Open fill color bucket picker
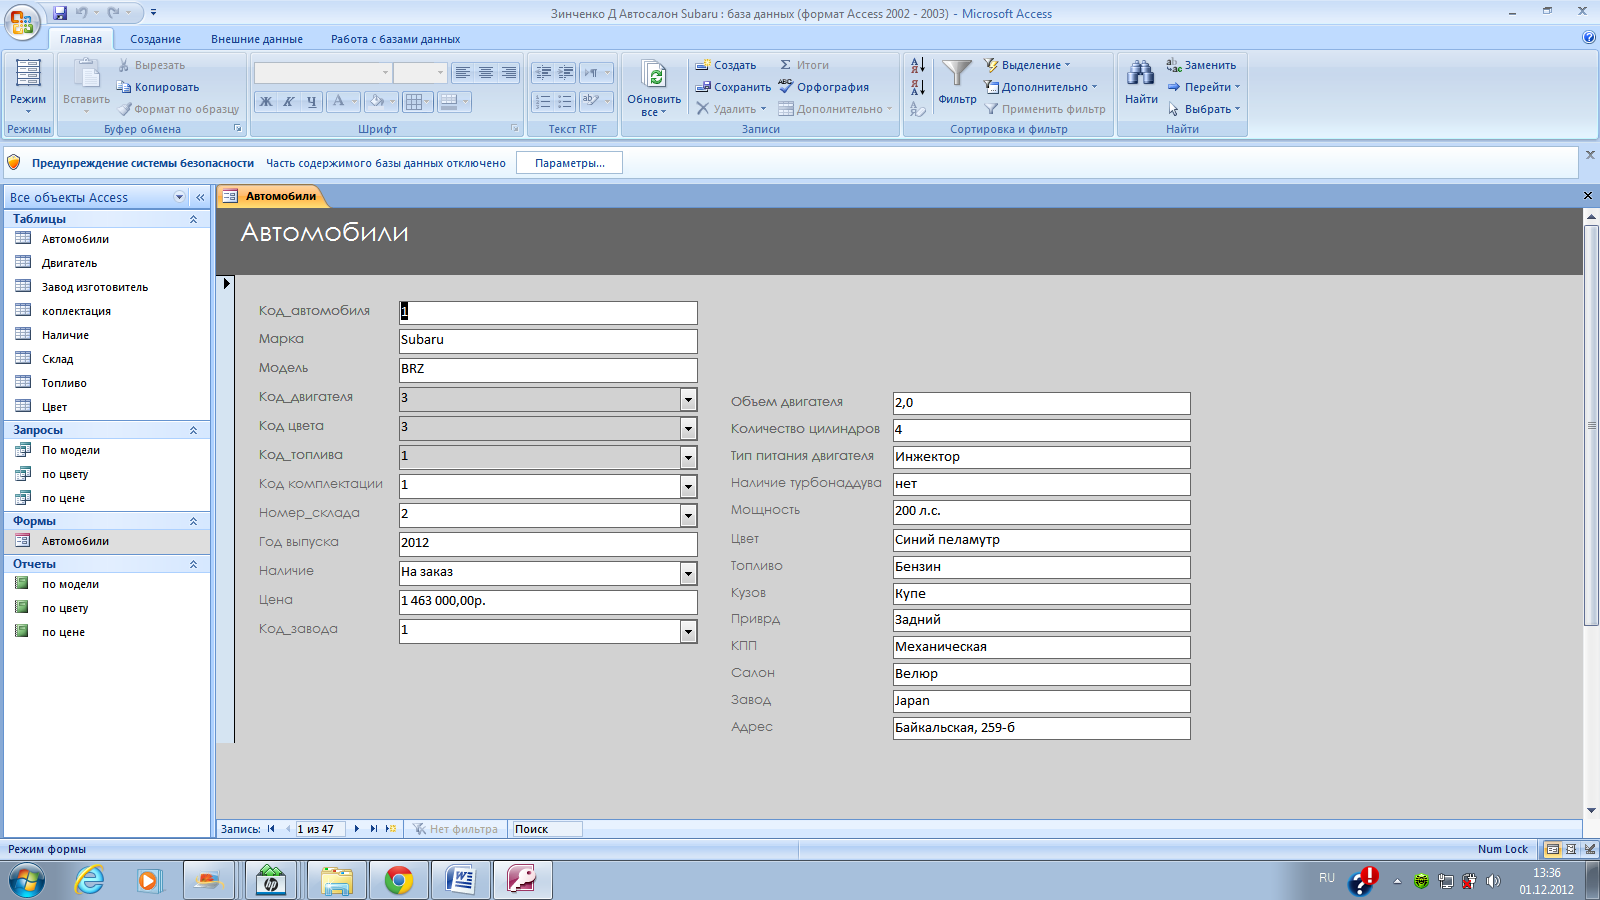1600x900 pixels. pyautogui.click(x=382, y=101)
